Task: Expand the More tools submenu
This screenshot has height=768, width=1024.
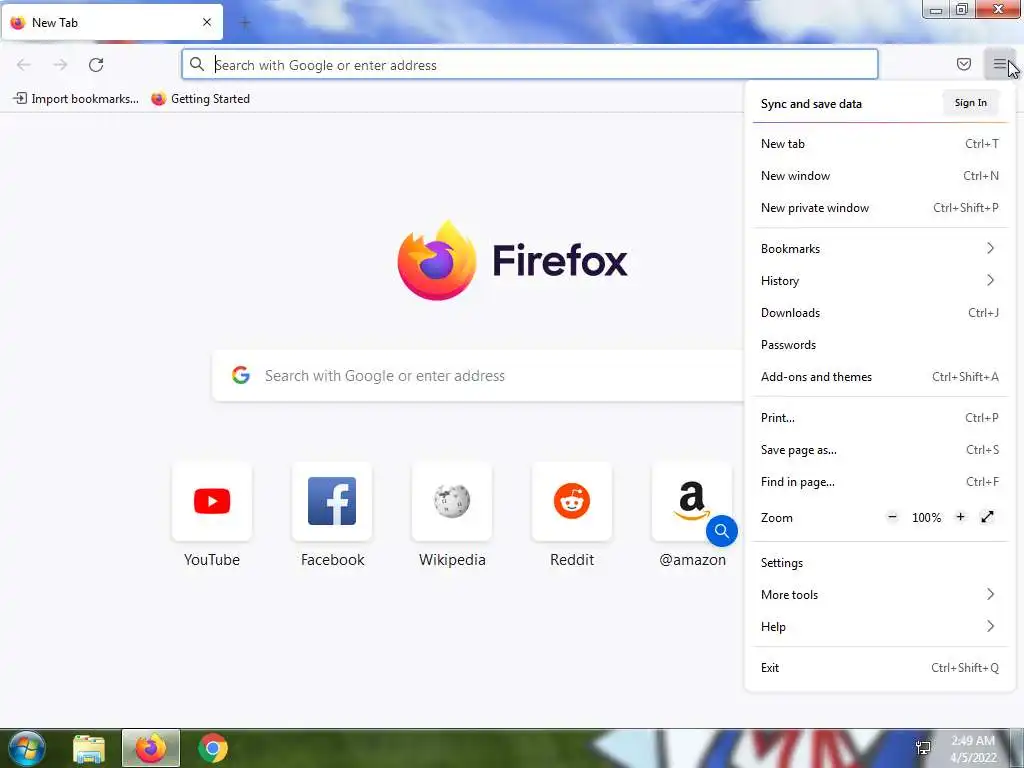Action: click(880, 595)
